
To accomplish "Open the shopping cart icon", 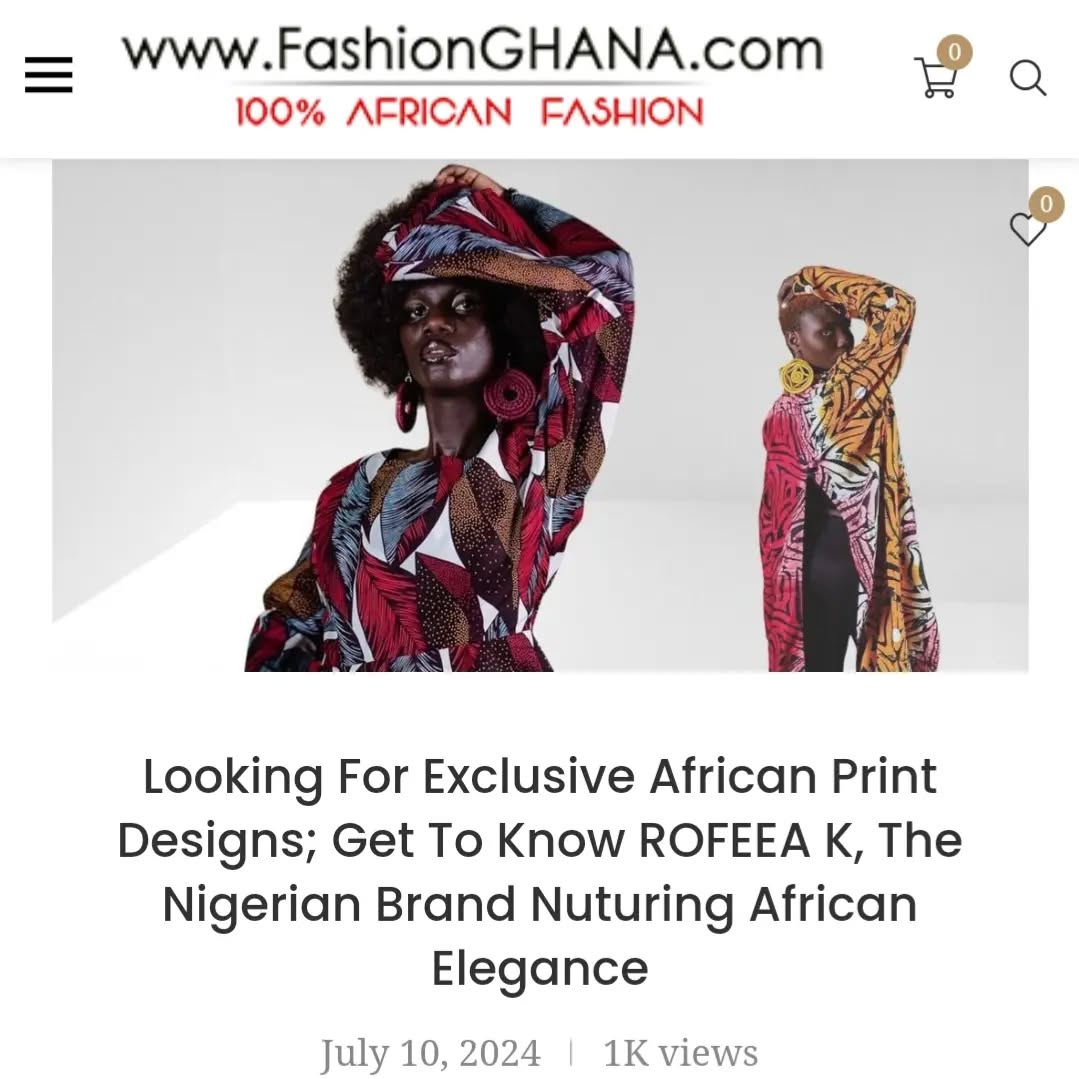I will coord(936,77).
